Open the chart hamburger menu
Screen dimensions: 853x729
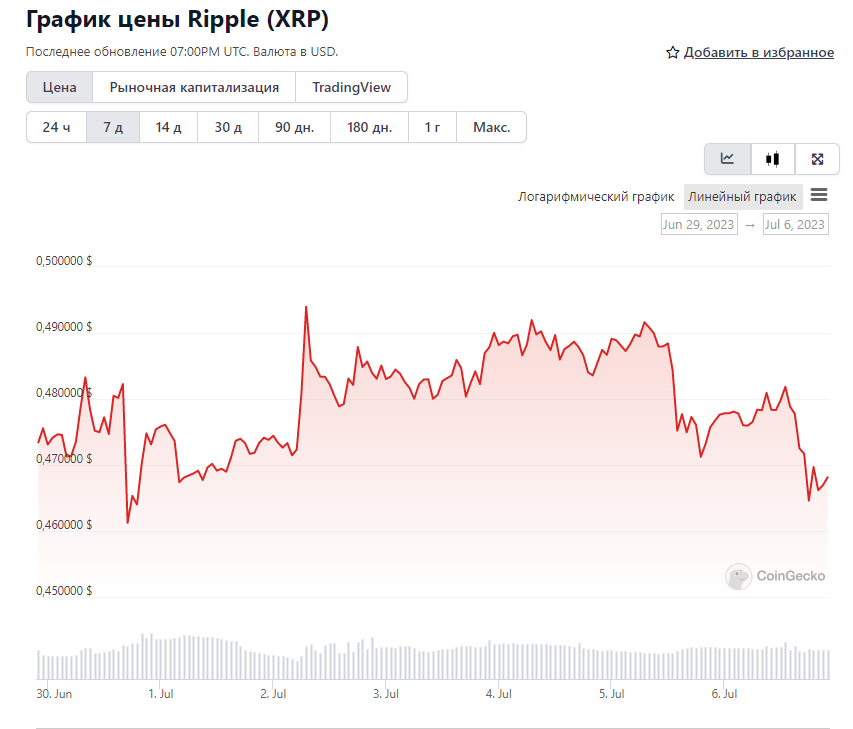pos(819,195)
